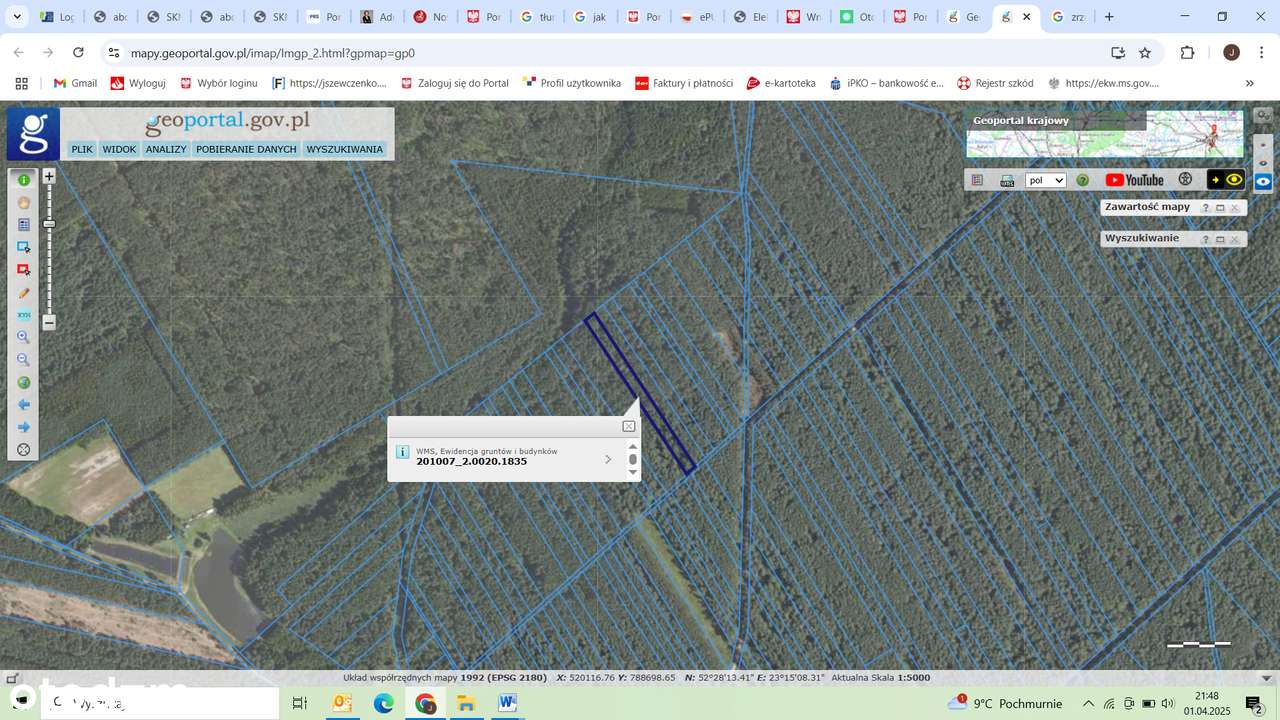This screenshot has width=1280, height=720.
Task: Click the plus button on zoom slider
Action: pos(49,176)
